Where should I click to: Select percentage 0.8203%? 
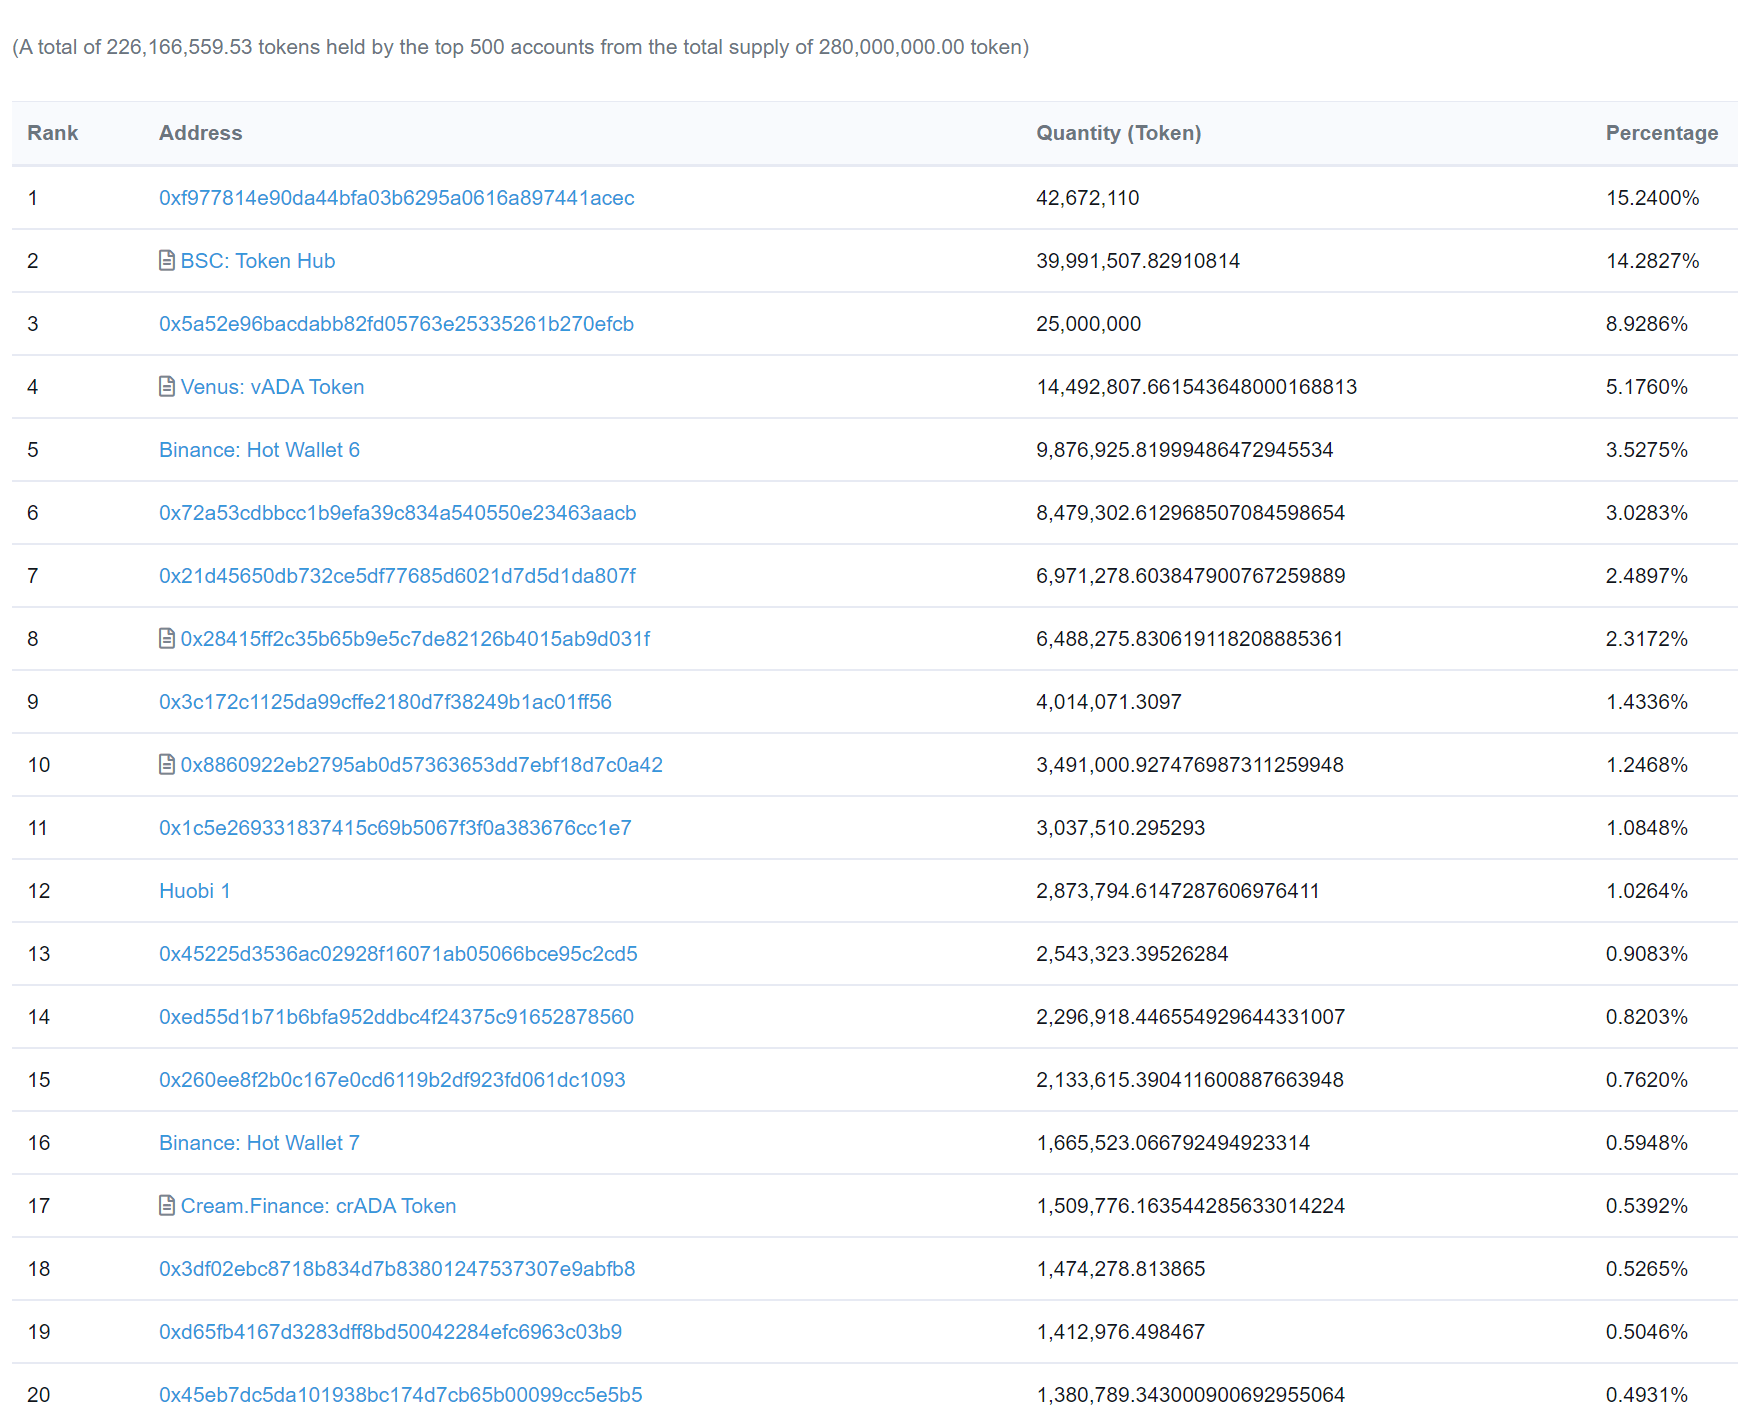pos(1647,1017)
